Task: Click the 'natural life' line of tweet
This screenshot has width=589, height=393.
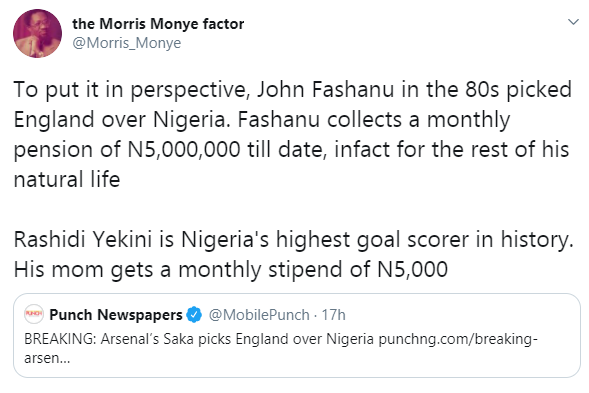Action: pos(67,179)
